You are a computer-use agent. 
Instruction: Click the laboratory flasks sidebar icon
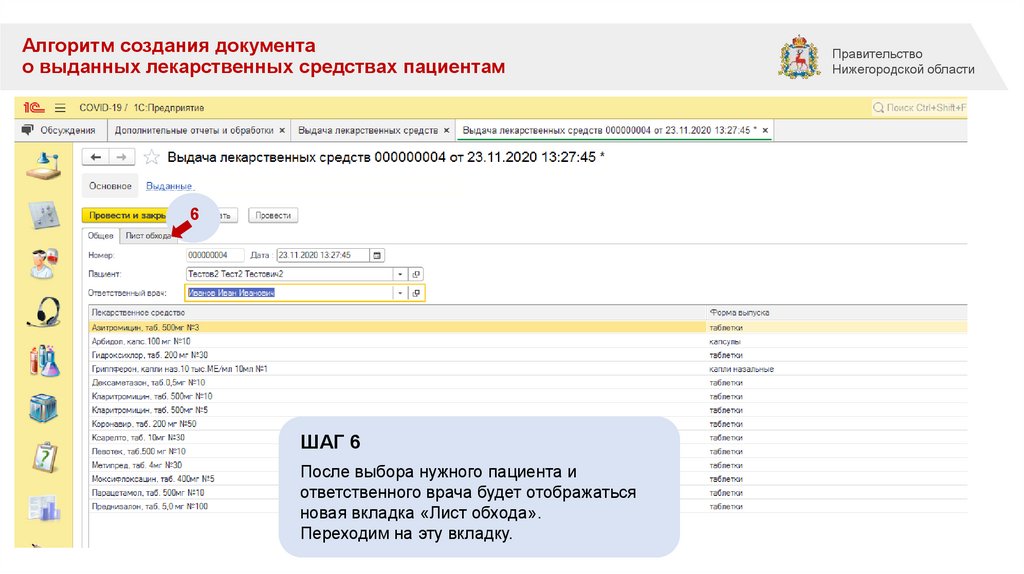45,360
